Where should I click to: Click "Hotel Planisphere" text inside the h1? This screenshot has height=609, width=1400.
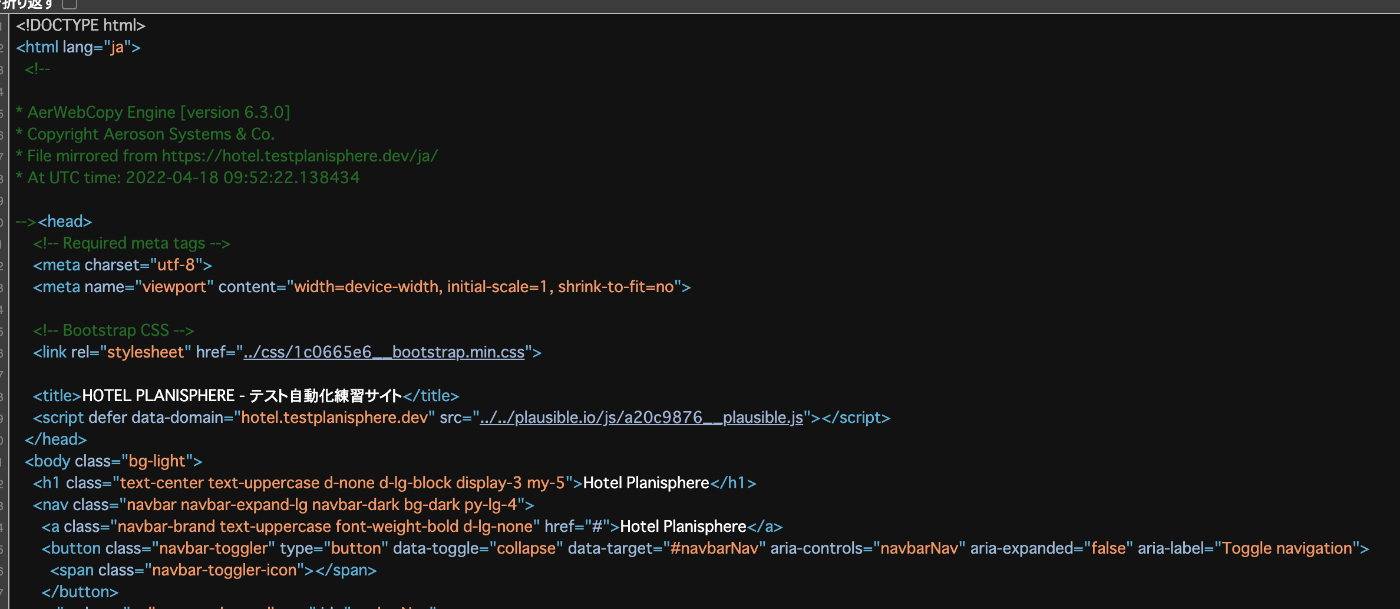[646, 483]
